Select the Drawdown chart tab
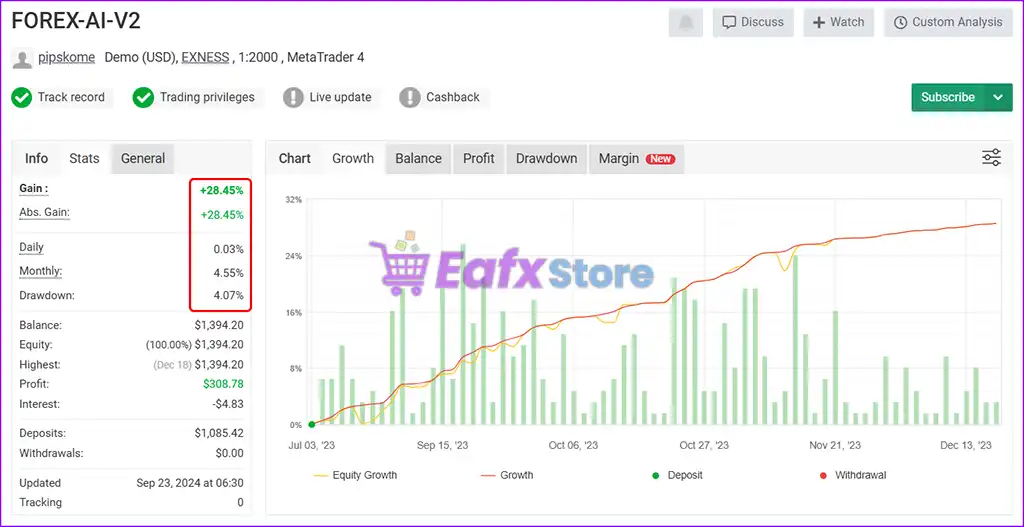 pos(547,159)
